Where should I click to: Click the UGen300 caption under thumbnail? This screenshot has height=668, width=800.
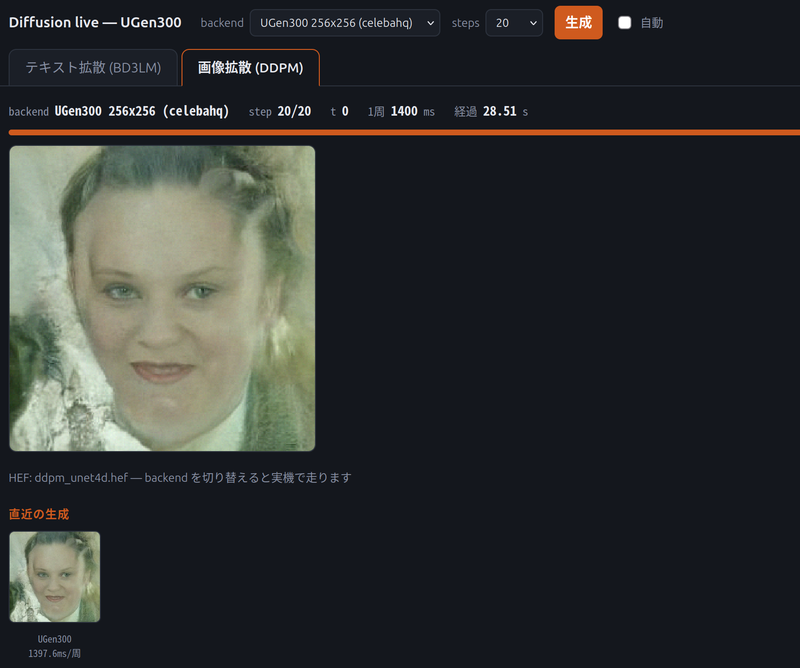point(55,639)
